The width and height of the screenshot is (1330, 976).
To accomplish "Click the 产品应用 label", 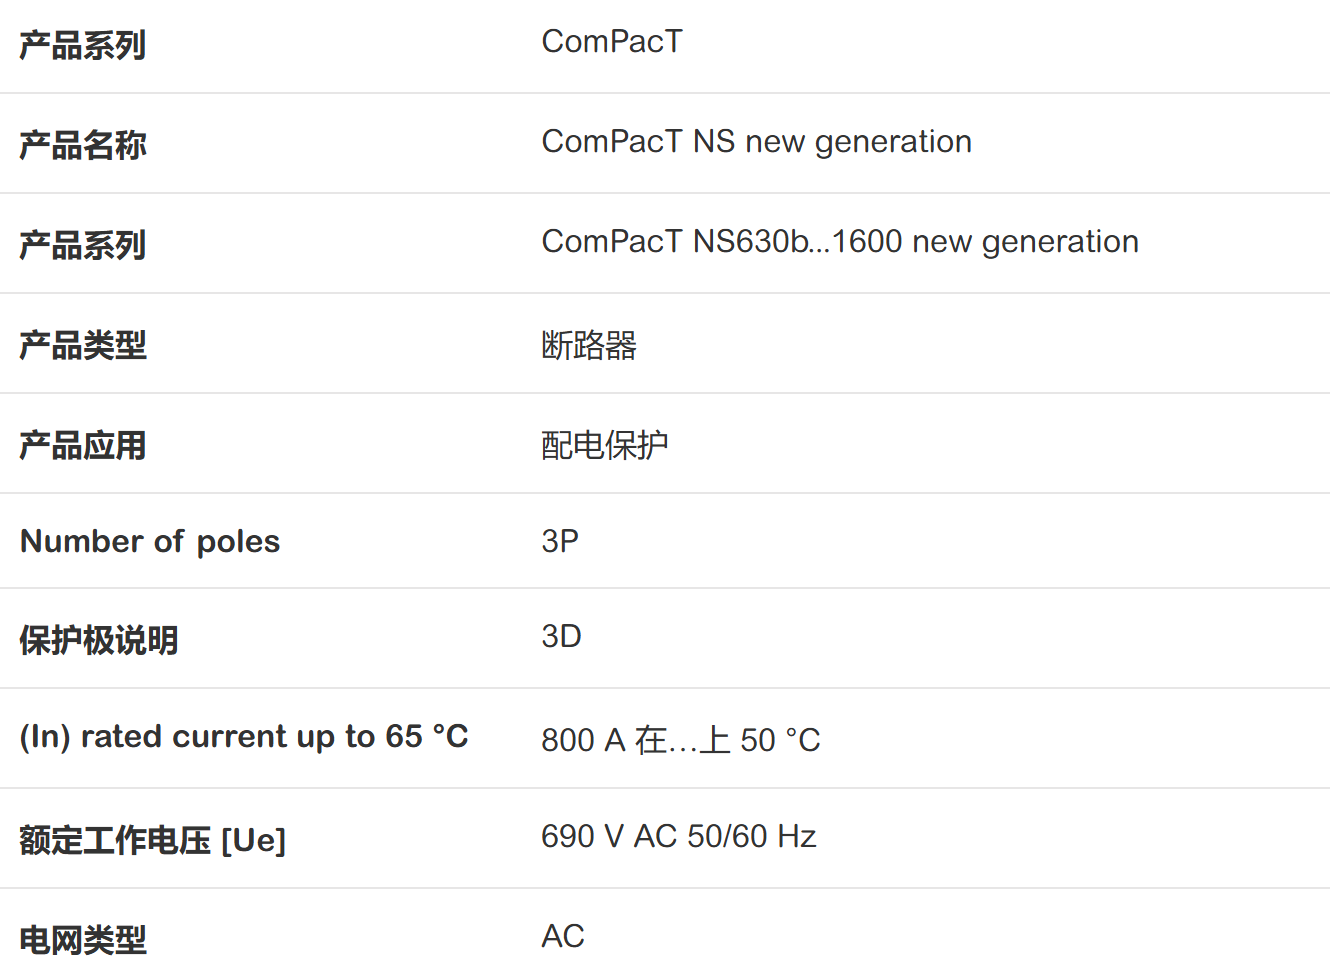I will 83,446.
